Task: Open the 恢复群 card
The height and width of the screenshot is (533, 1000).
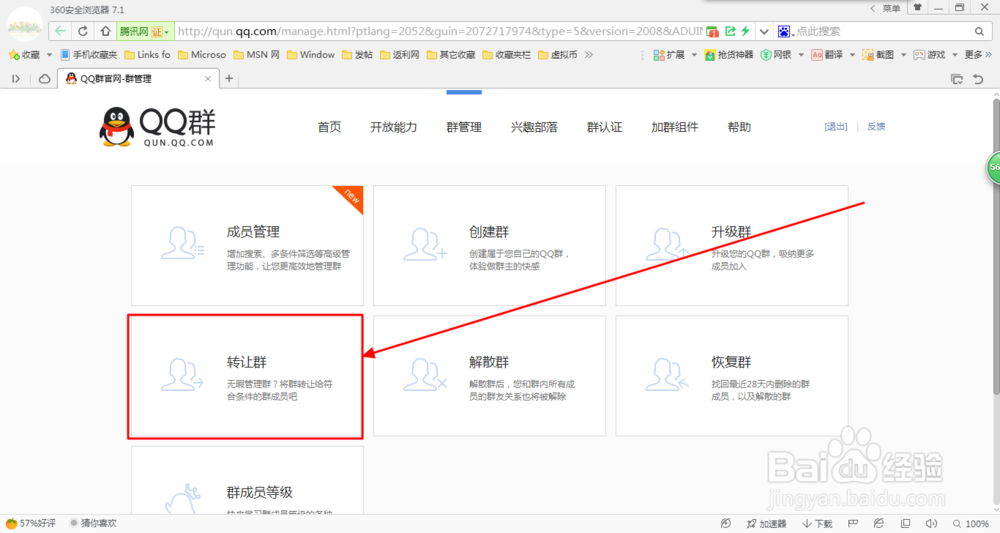Action: coord(732,376)
